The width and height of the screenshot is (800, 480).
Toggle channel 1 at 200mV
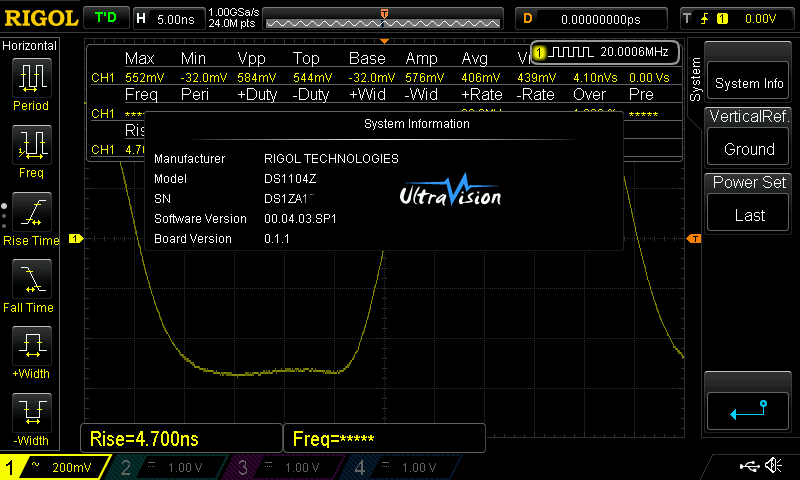[x=54, y=467]
